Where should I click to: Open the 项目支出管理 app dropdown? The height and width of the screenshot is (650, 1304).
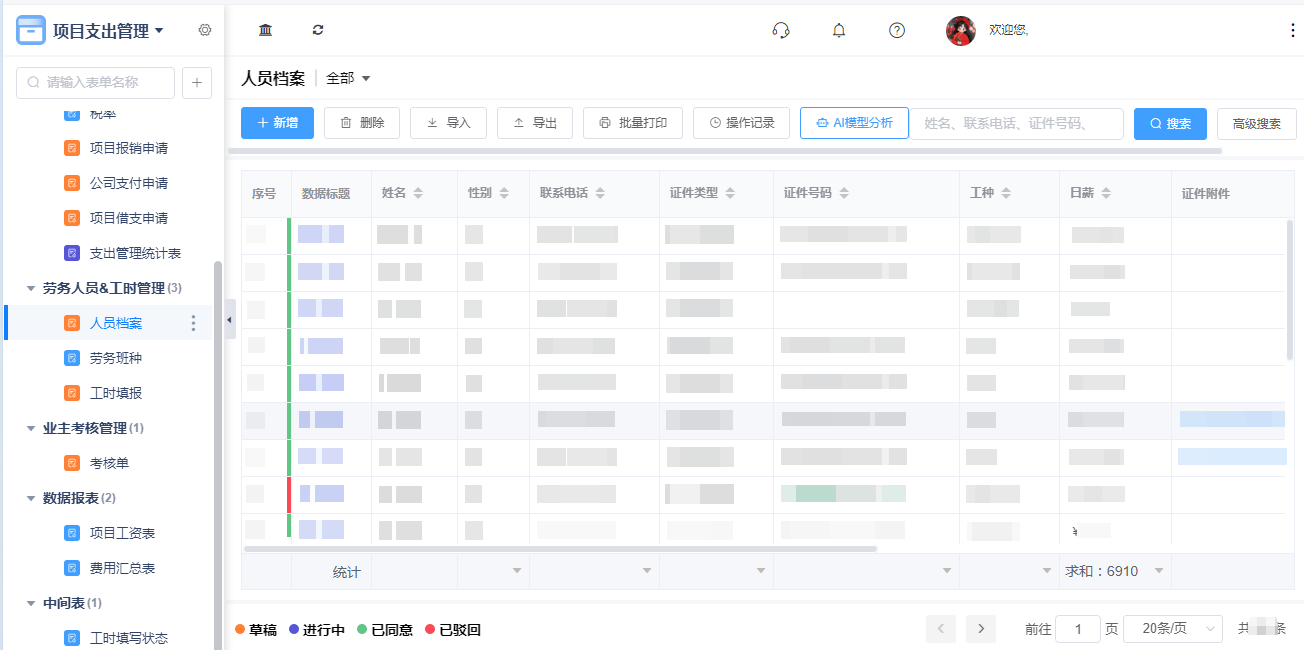159,31
